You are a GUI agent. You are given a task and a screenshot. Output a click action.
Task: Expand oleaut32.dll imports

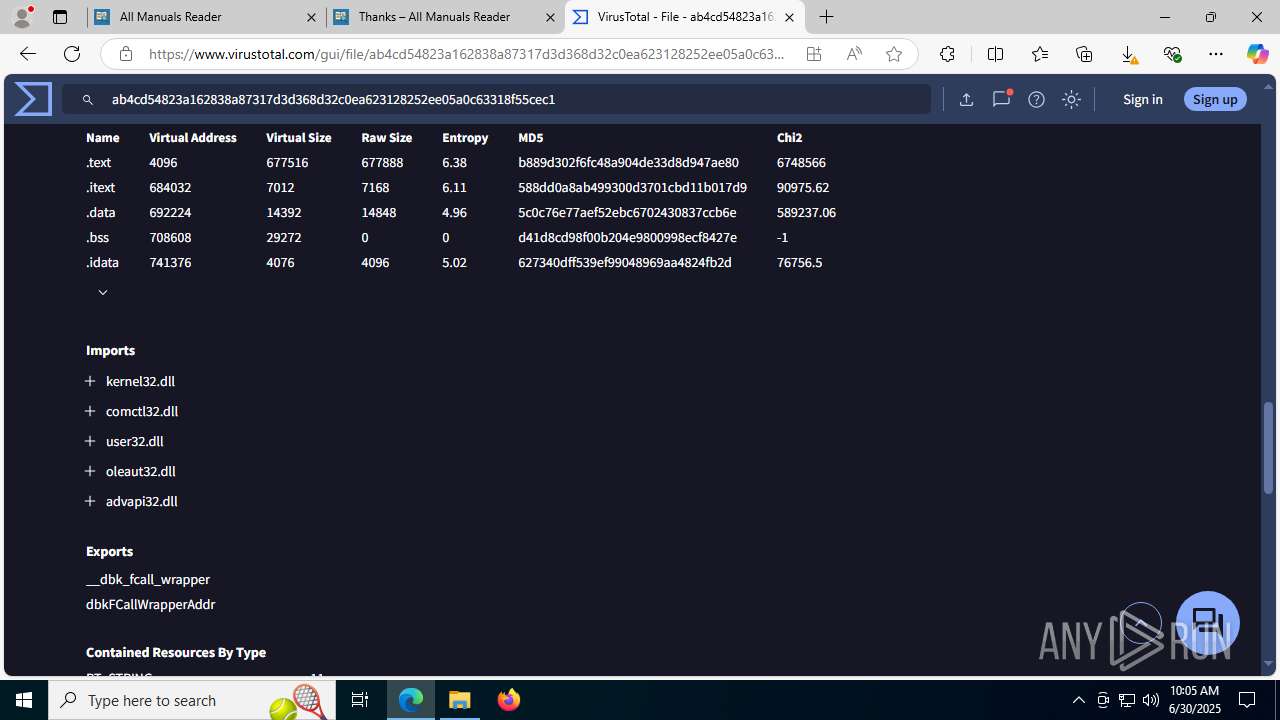pyautogui.click(x=90, y=471)
